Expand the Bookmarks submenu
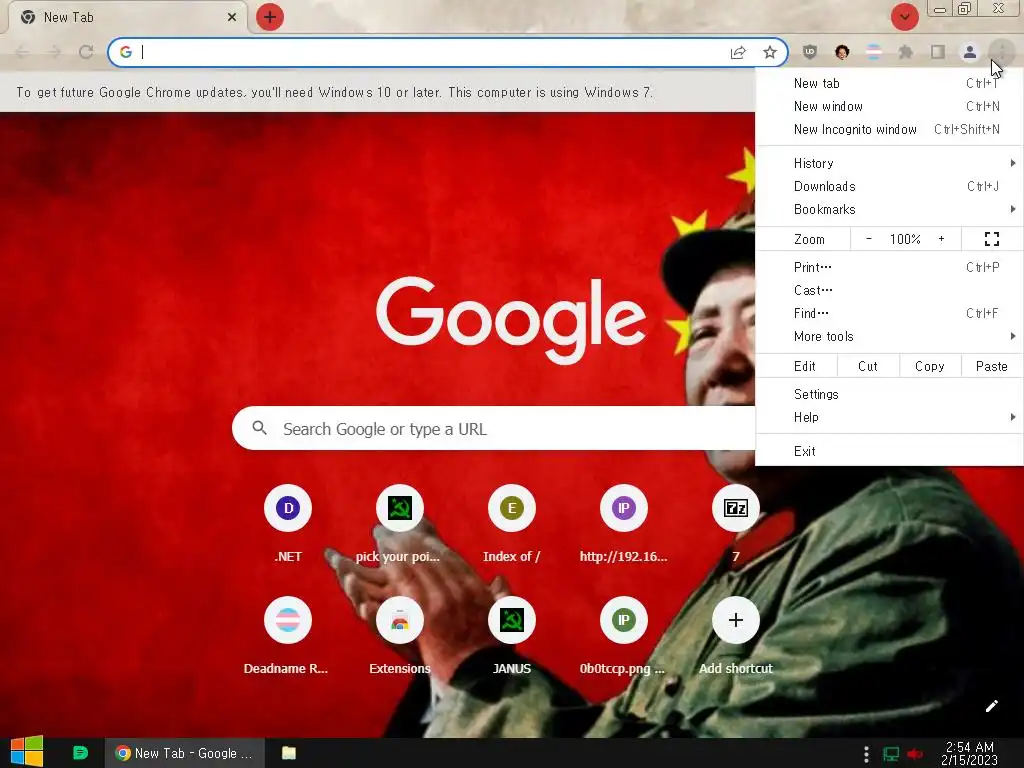The image size is (1024, 768). (x=889, y=209)
